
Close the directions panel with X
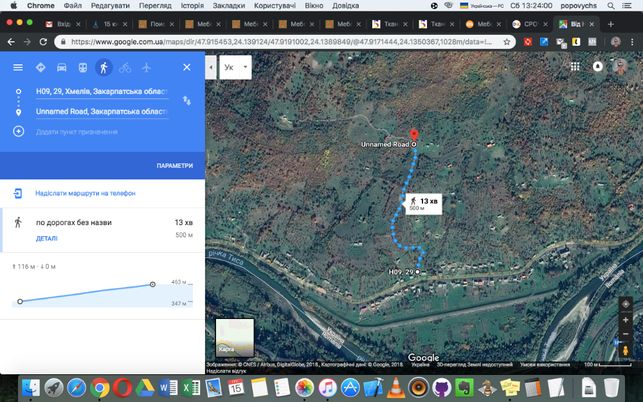187,67
